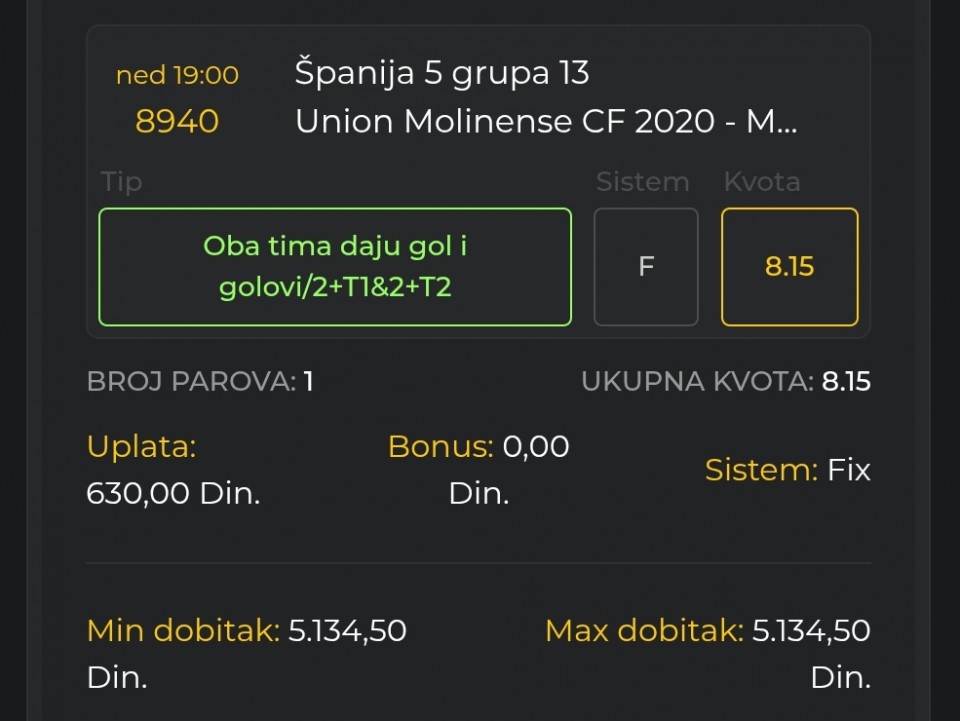This screenshot has height=721, width=960.
Task: Click the 8.15 kvota box
Action: coord(790,267)
